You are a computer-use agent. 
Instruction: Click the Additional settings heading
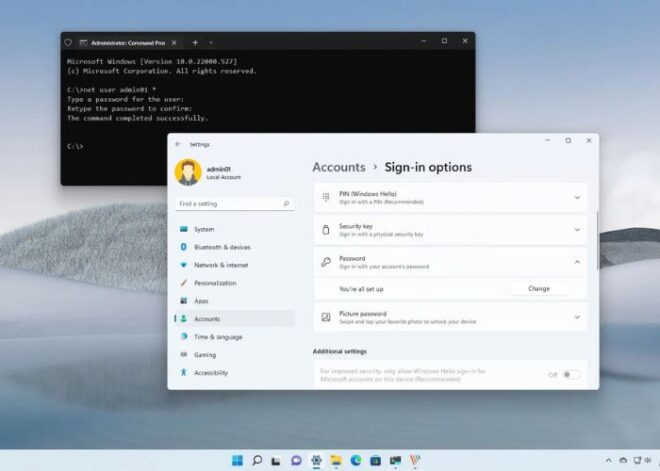coord(340,351)
